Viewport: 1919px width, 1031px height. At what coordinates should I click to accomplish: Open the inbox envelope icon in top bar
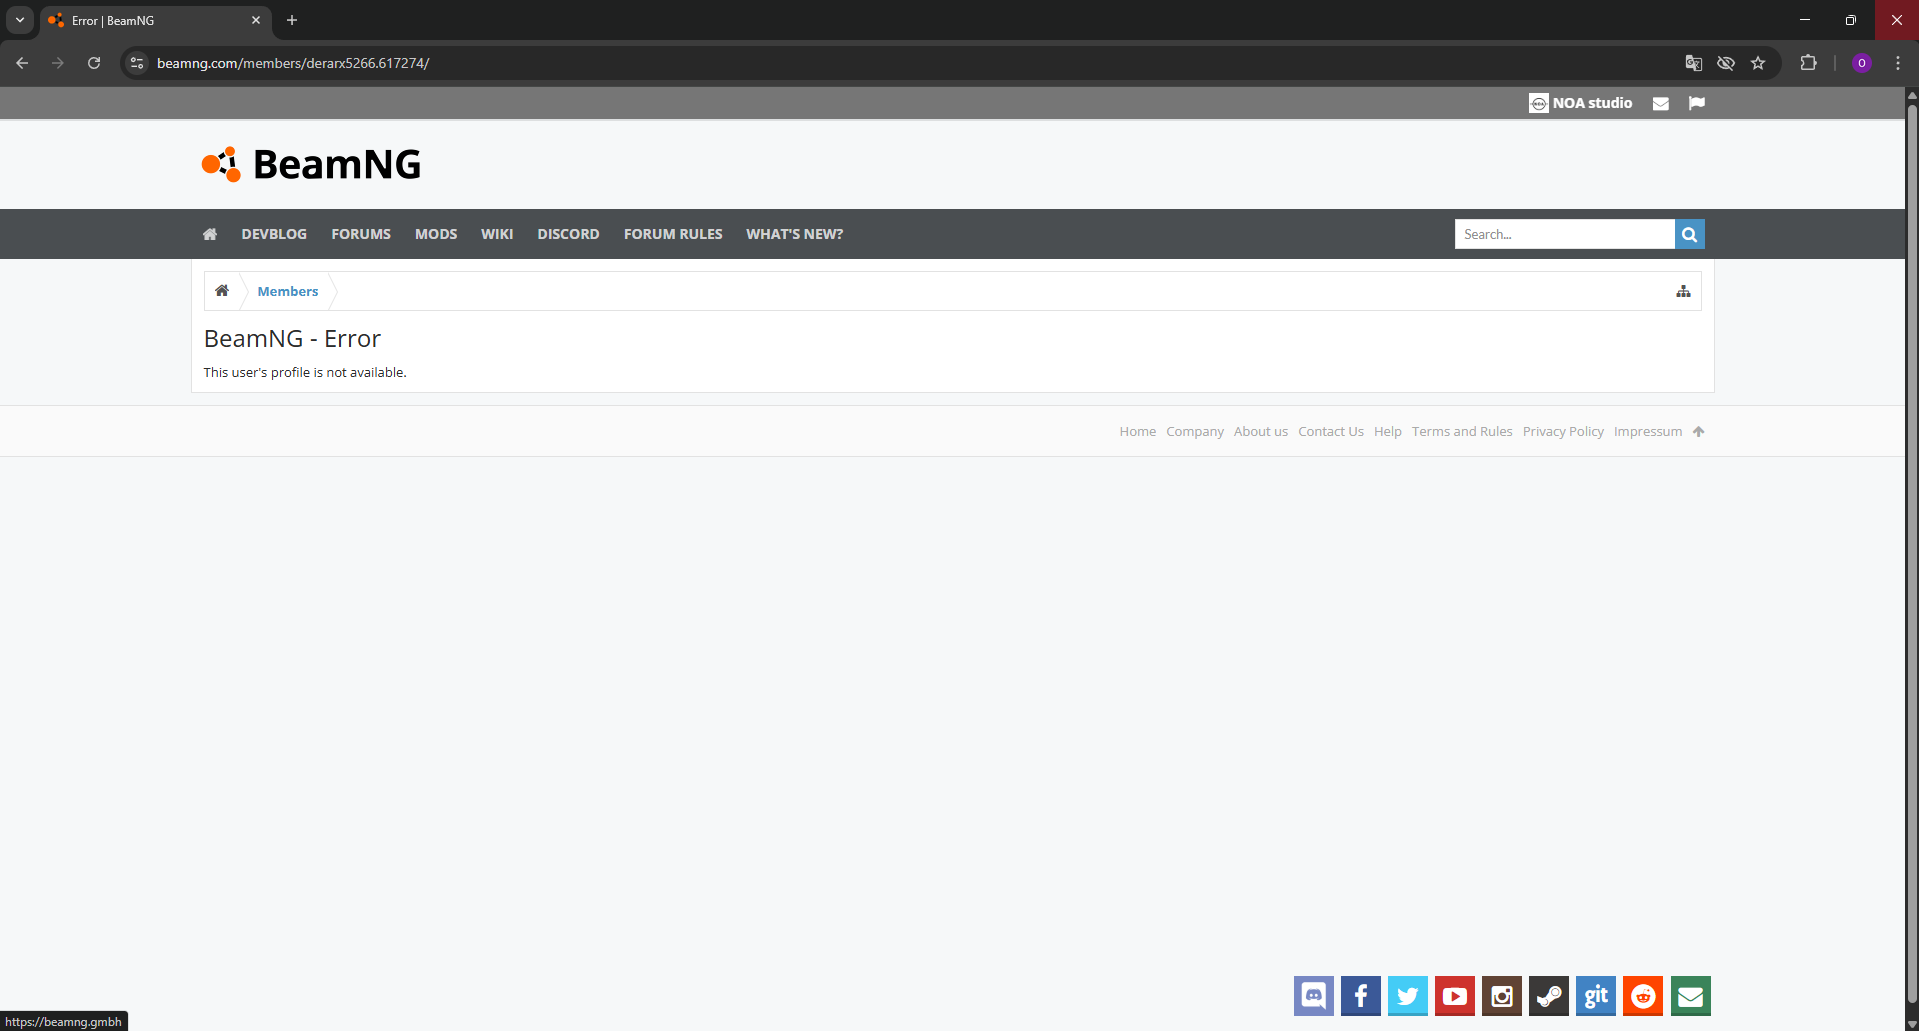click(1660, 103)
